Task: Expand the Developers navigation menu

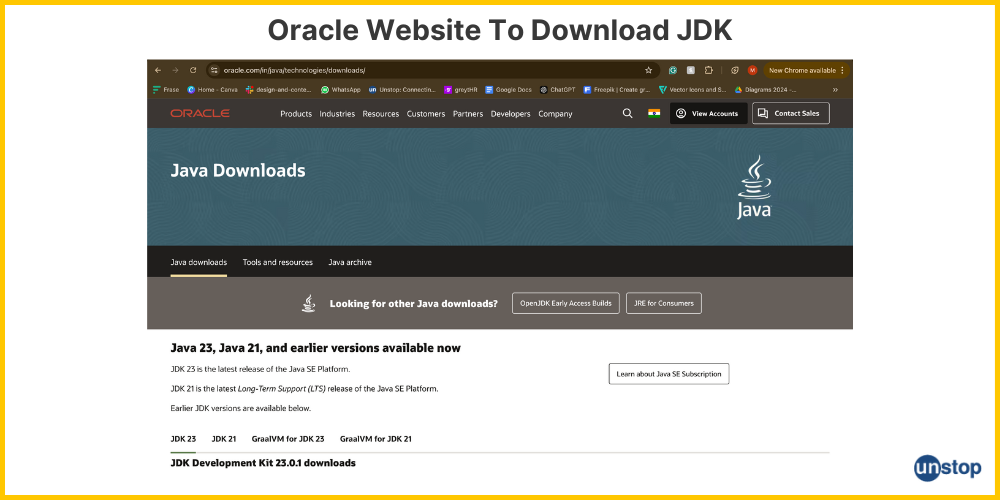Action: [x=510, y=114]
